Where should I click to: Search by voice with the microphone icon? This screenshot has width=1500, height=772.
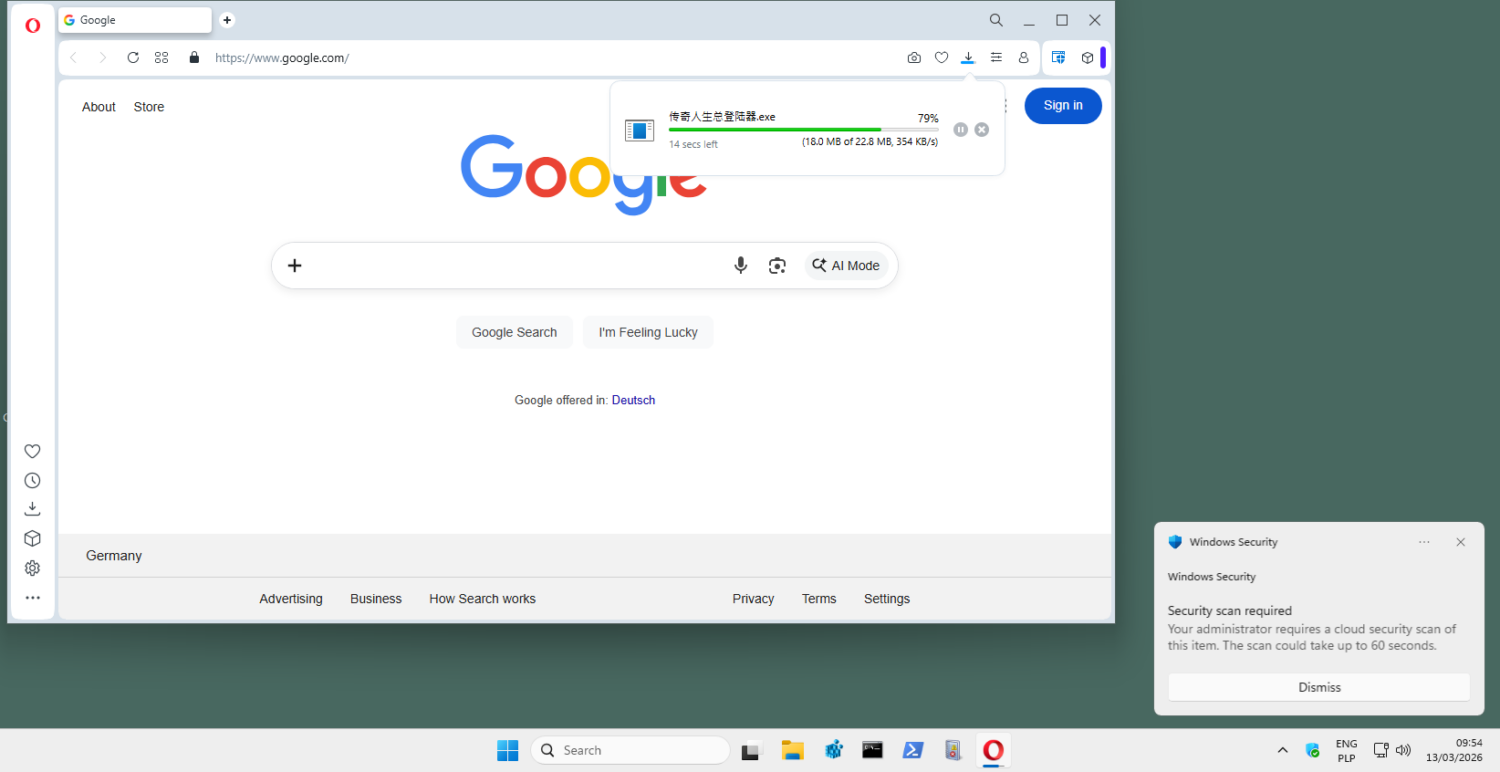(740, 265)
